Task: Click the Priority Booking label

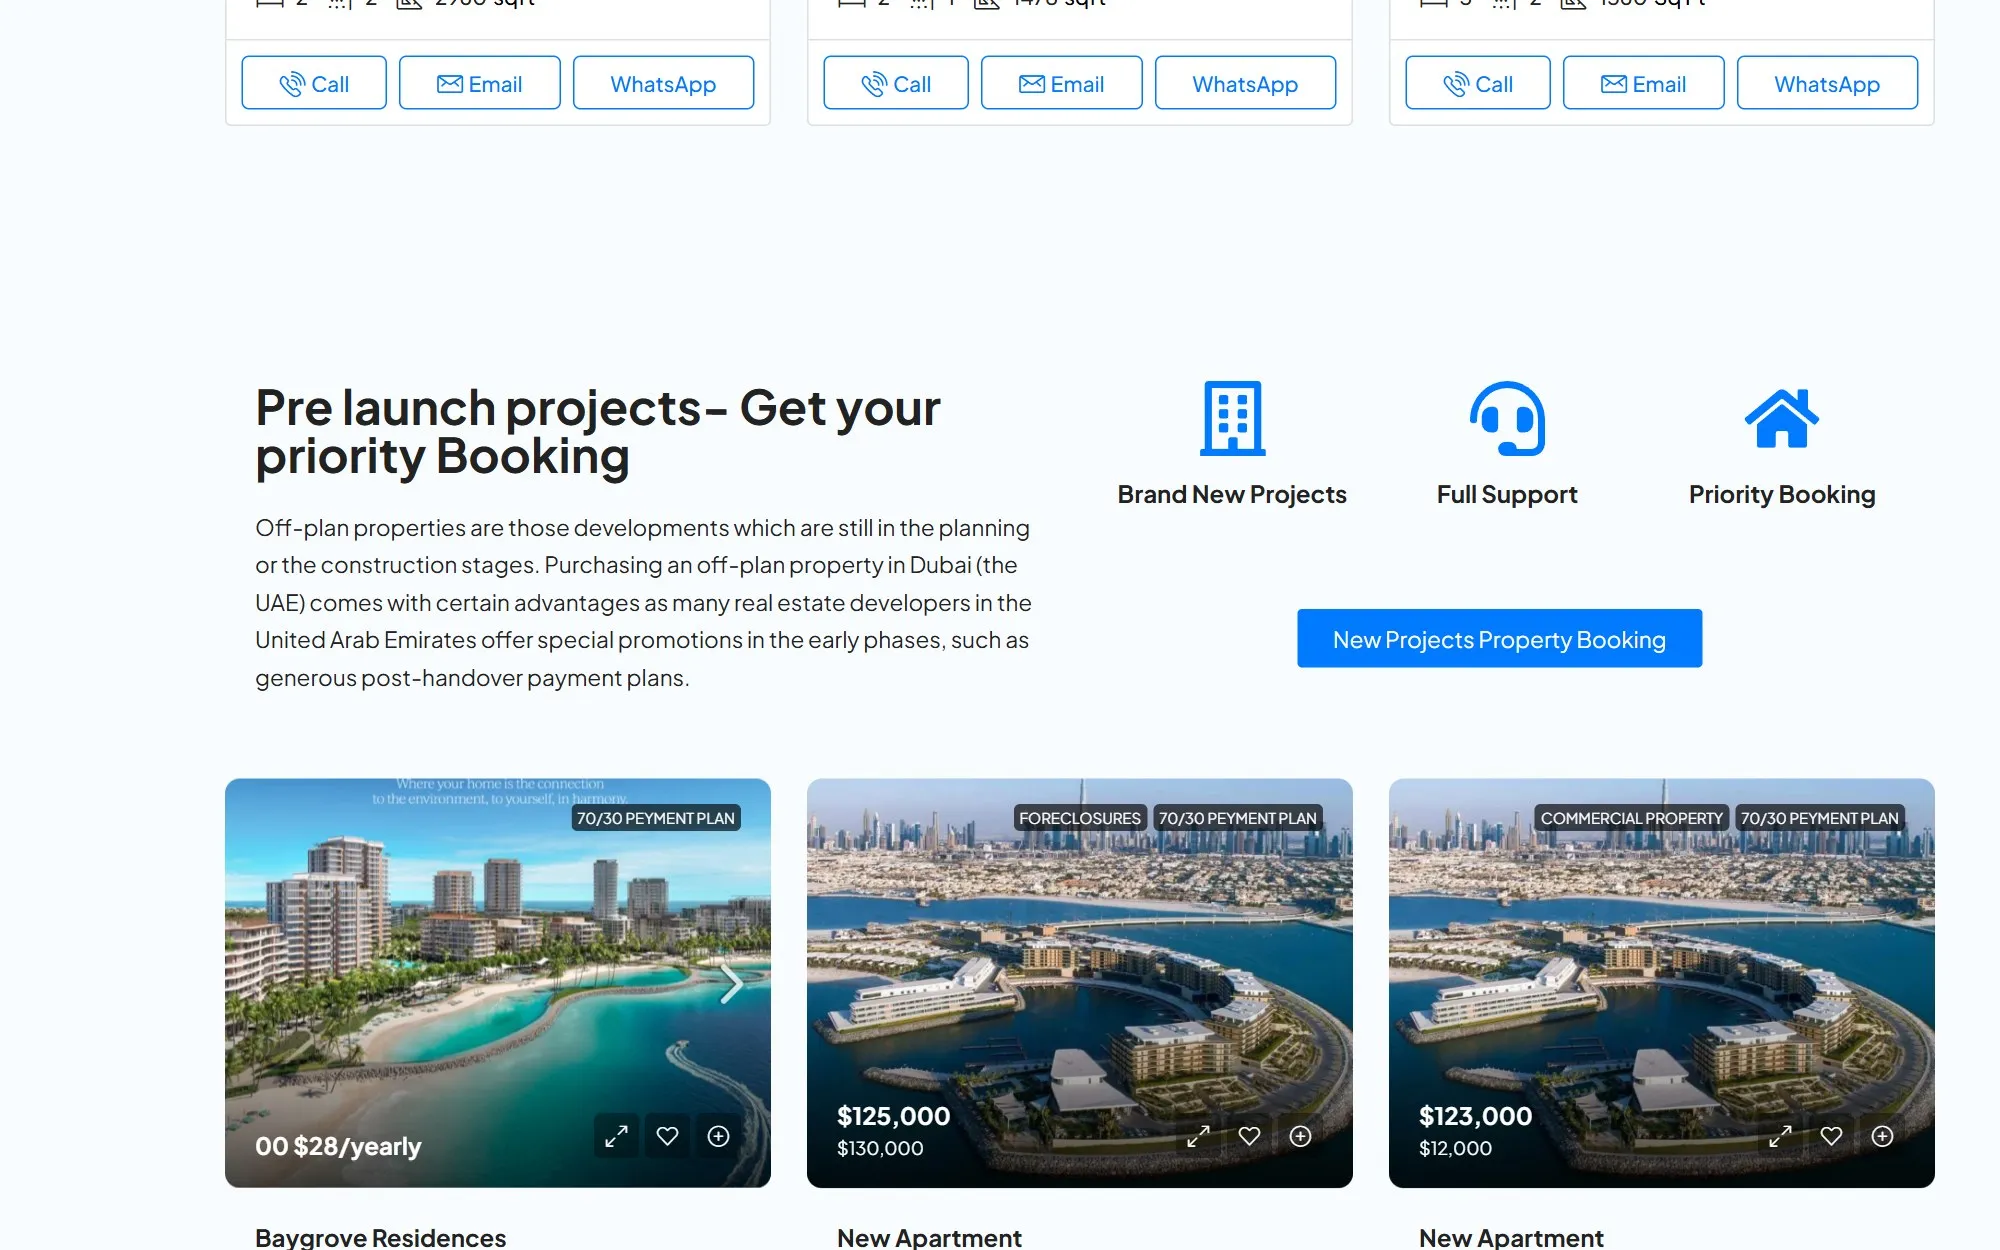Action: [1782, 494]
